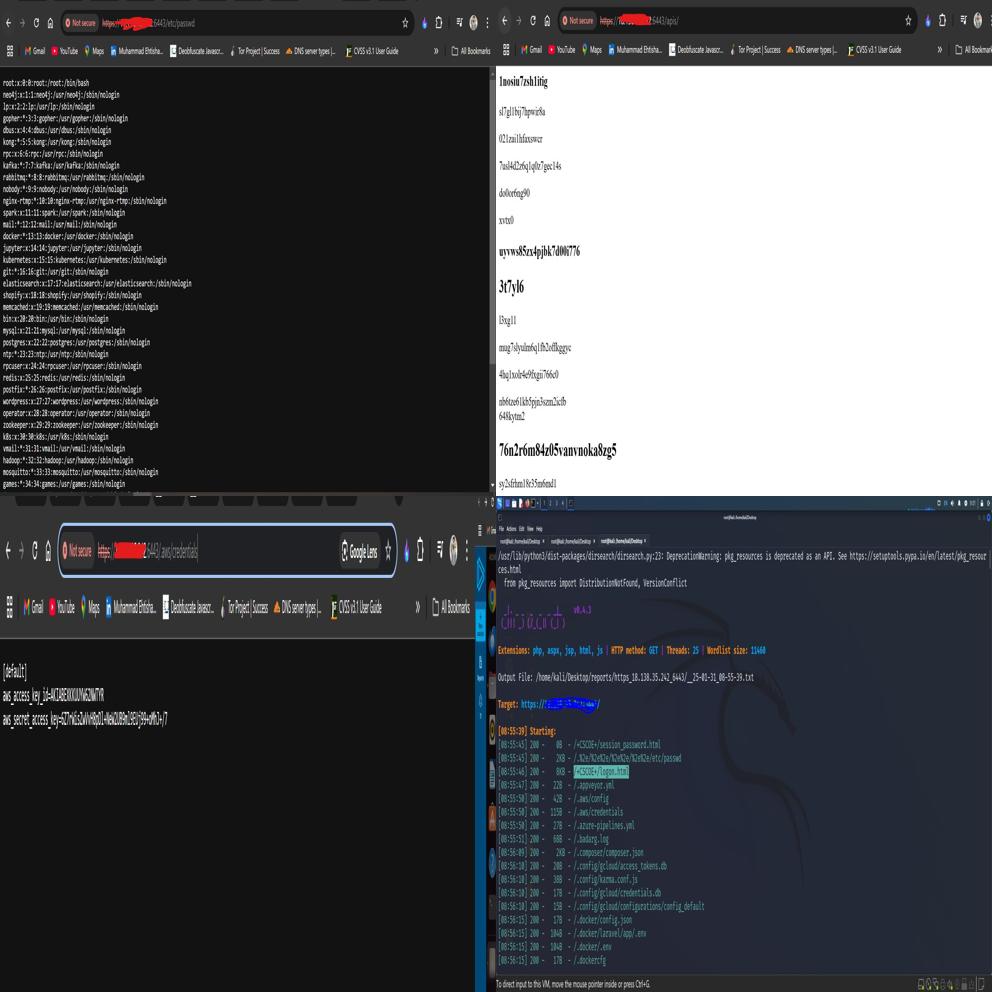Expand bookmarks overflow chevron in /apis/ window
Viewport: 992px width, 992px height.
coord(939,49)
